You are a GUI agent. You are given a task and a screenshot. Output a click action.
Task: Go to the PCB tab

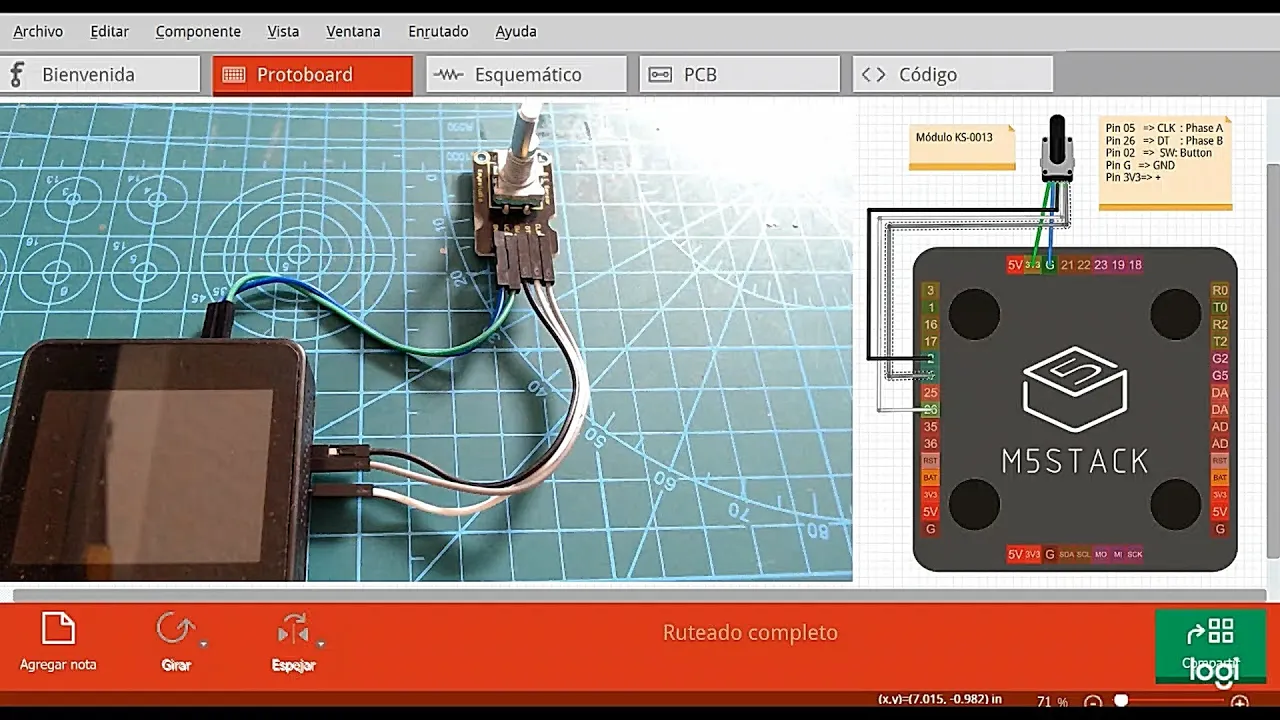point(739,74)
